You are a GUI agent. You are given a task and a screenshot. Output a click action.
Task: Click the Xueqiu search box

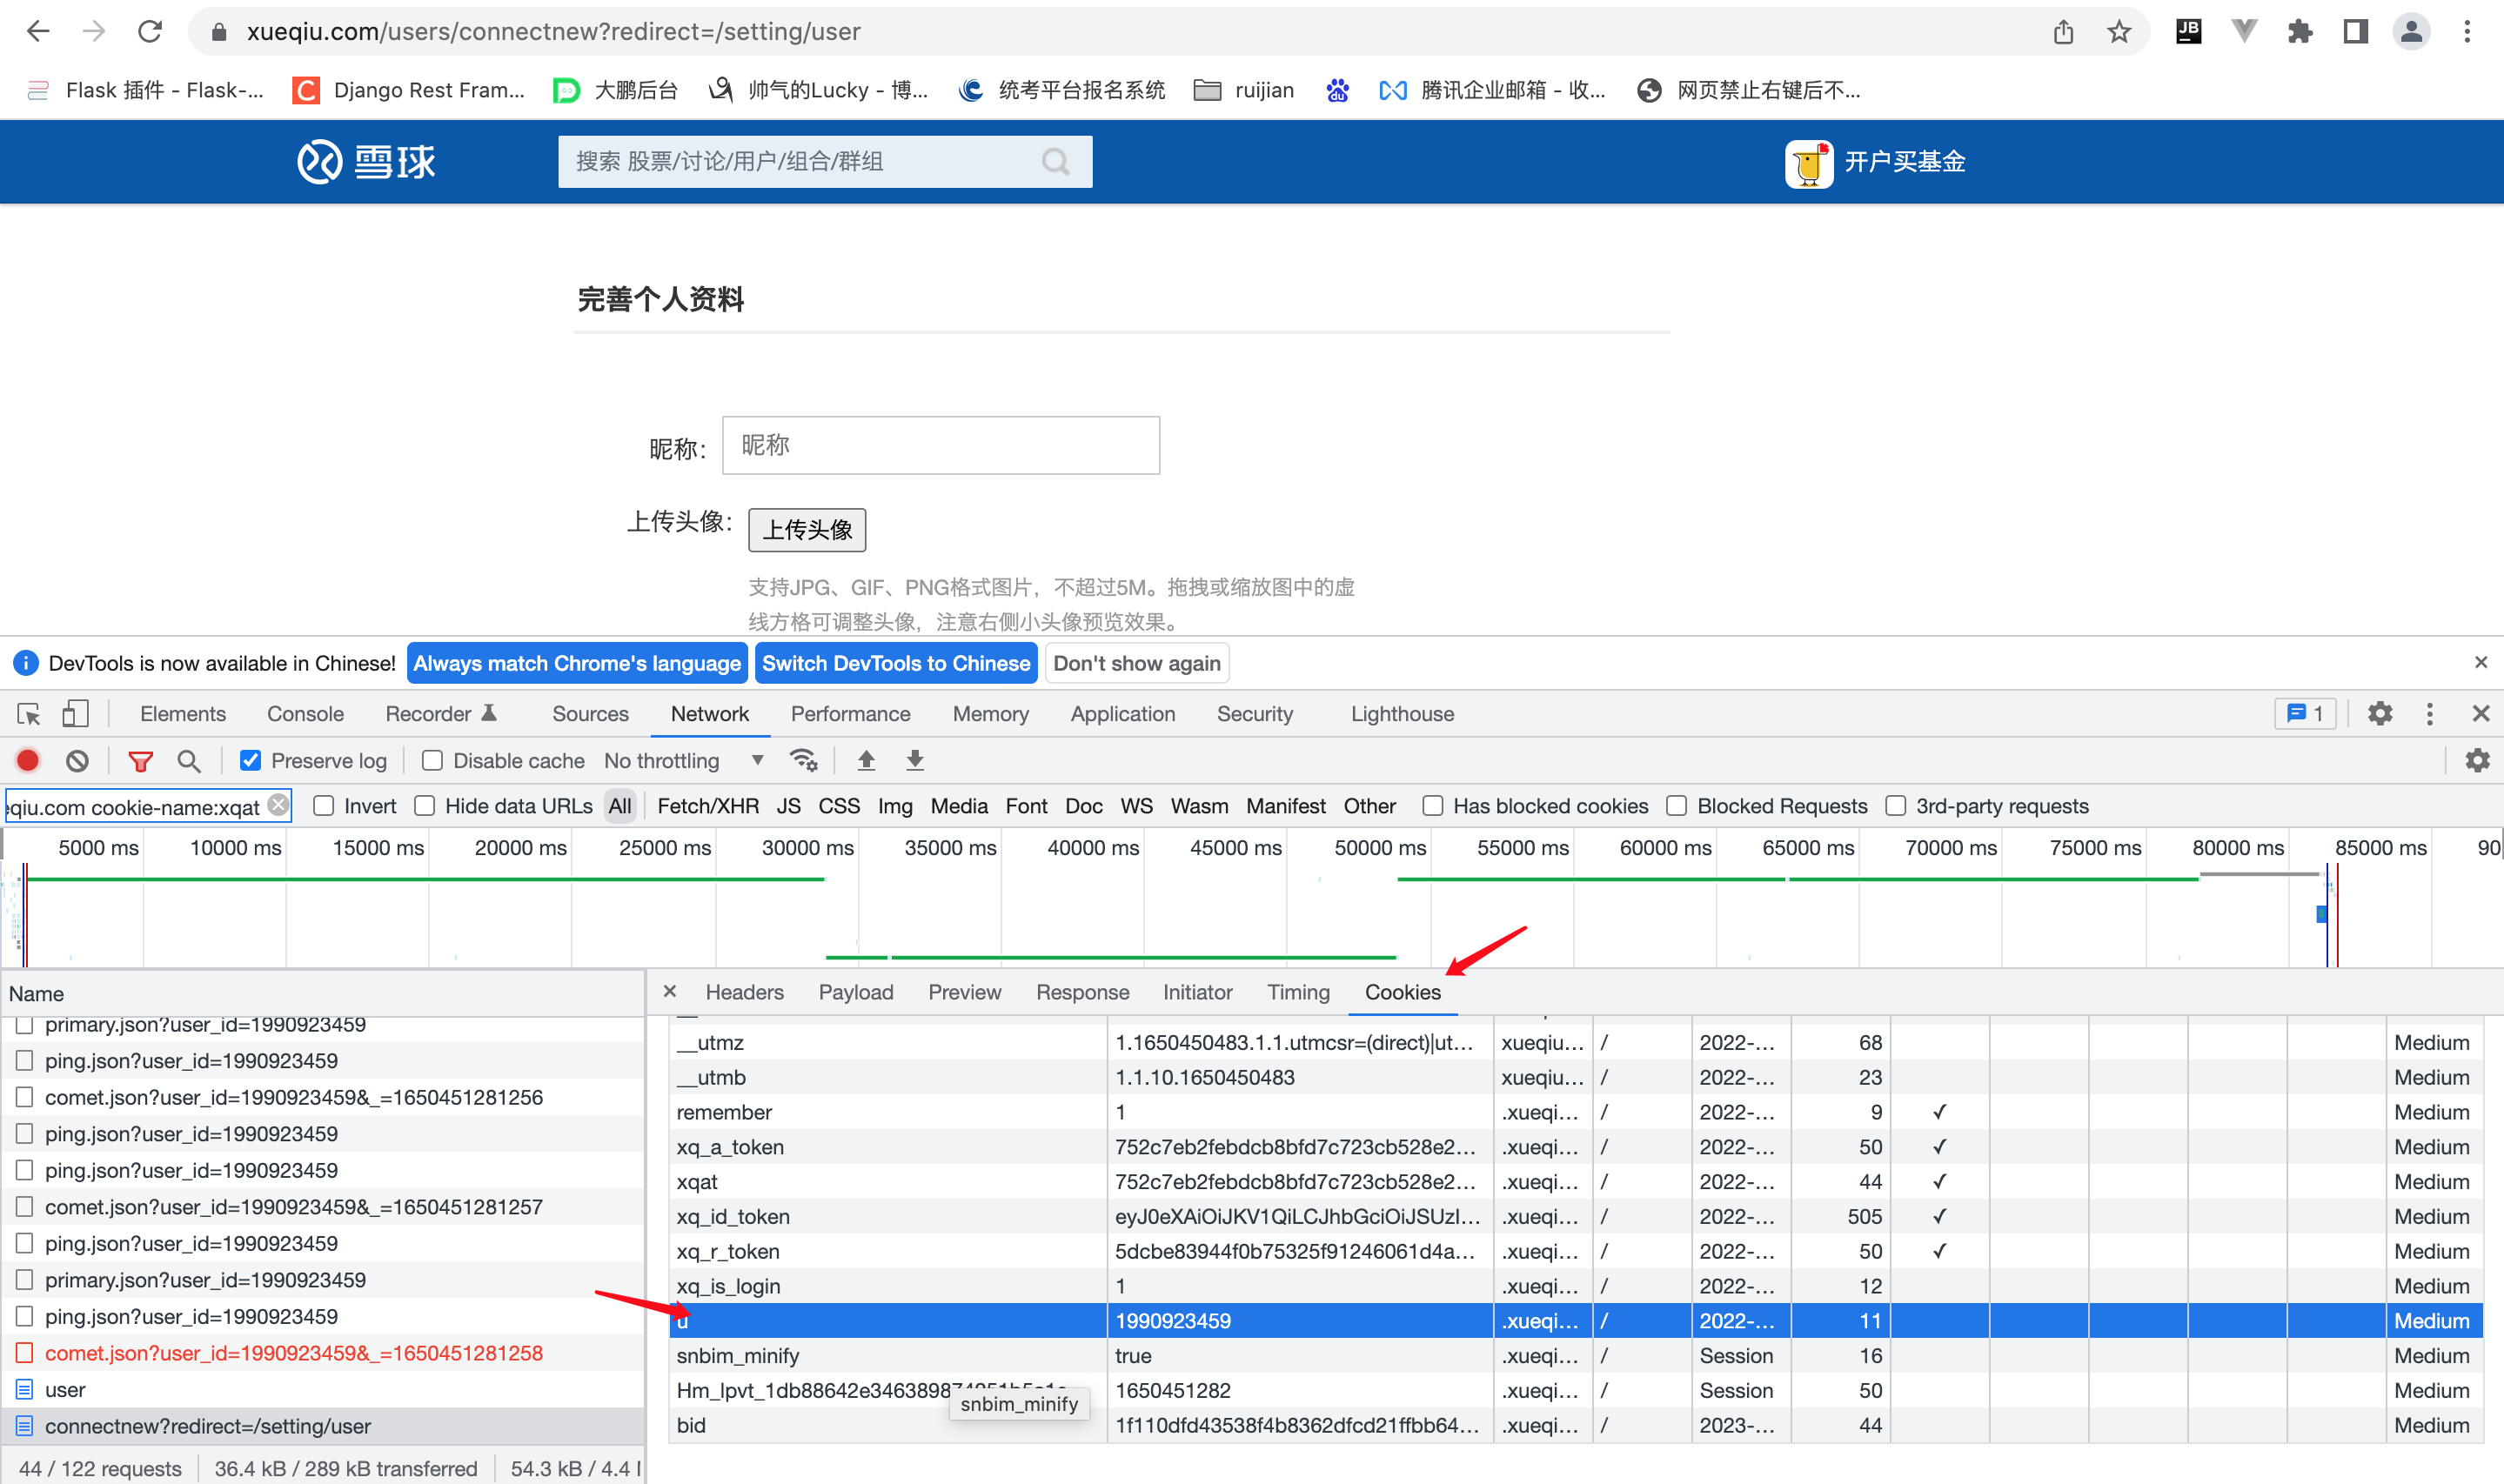(825, 161)
